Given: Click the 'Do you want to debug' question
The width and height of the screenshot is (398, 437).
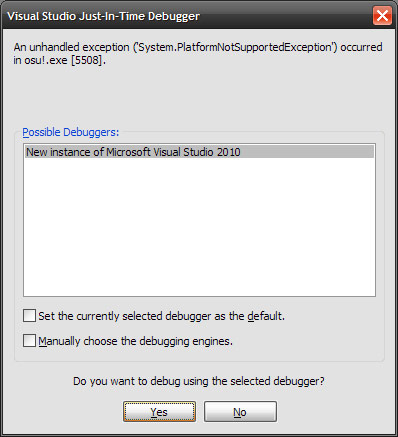Looking at the screenshot, I should [199, 381].
